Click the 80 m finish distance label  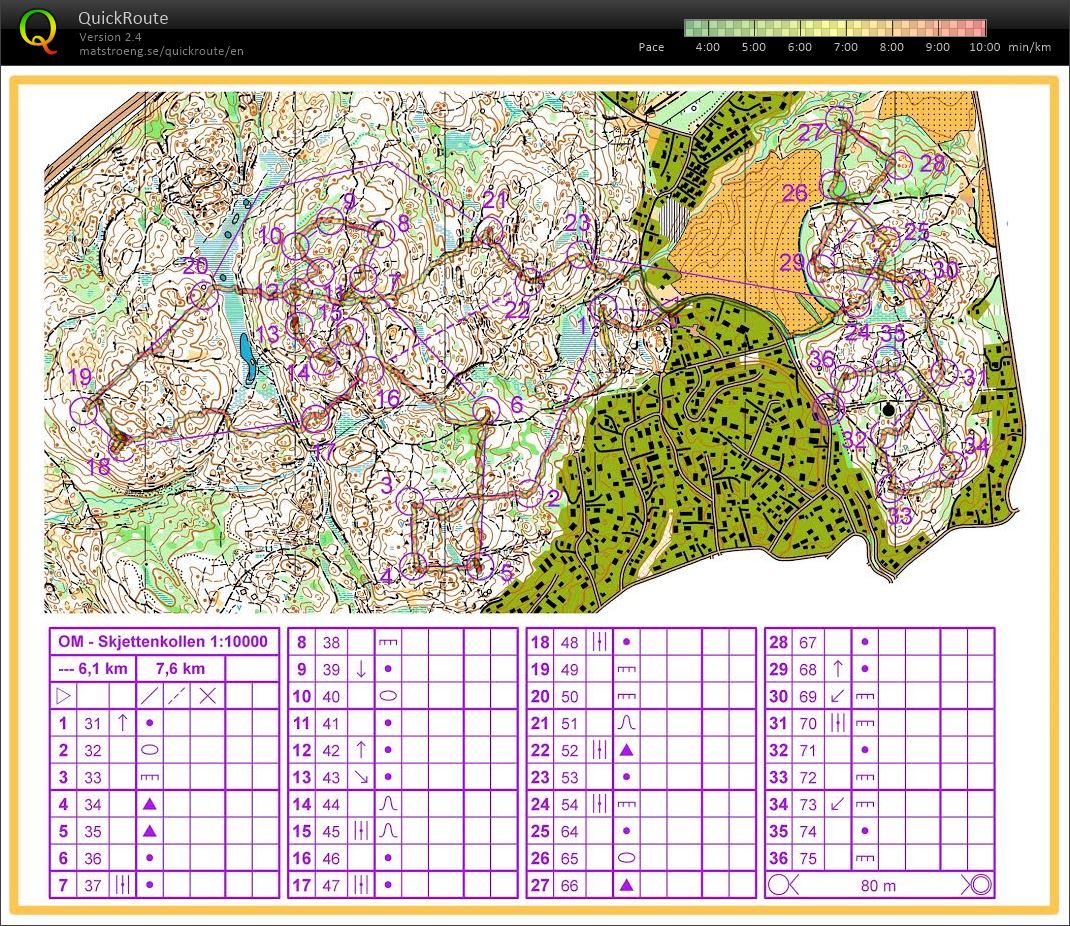pyautogui.click(x=878, y=885)
